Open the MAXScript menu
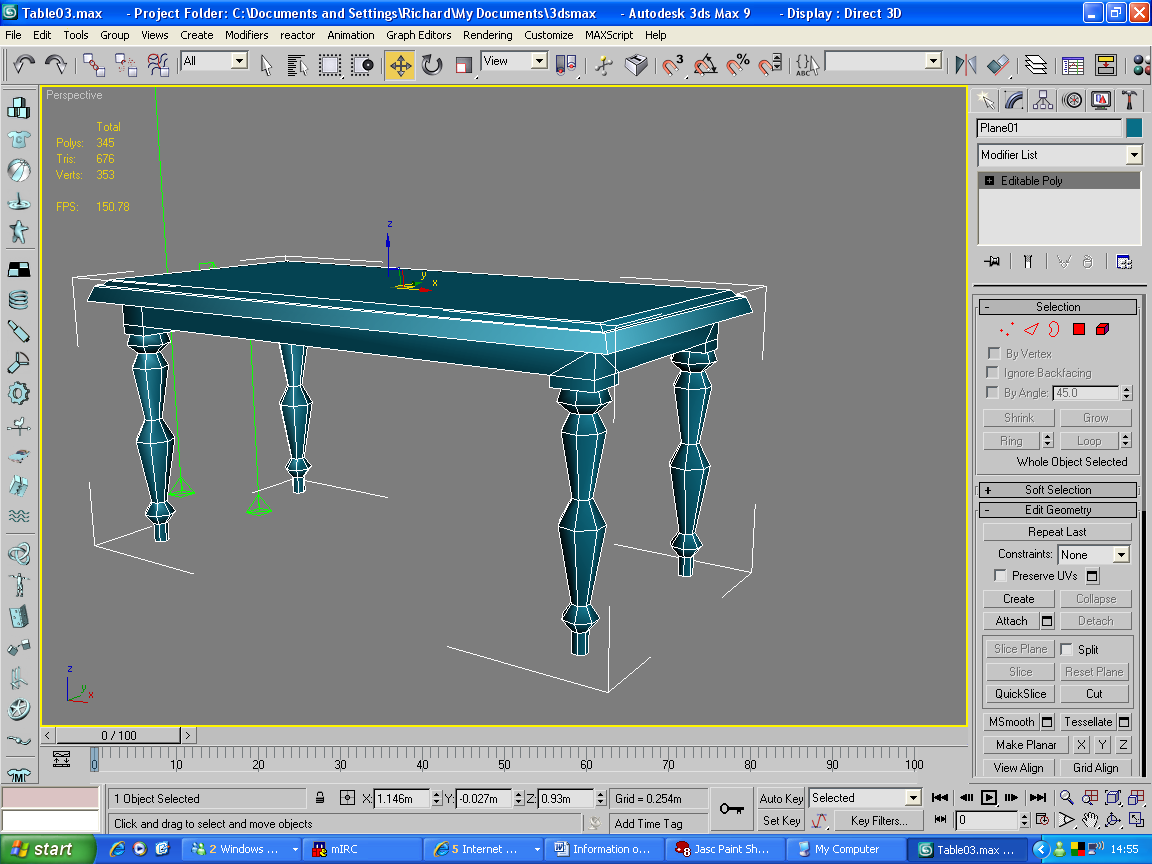1152x864 pixels. coord(608,35)
